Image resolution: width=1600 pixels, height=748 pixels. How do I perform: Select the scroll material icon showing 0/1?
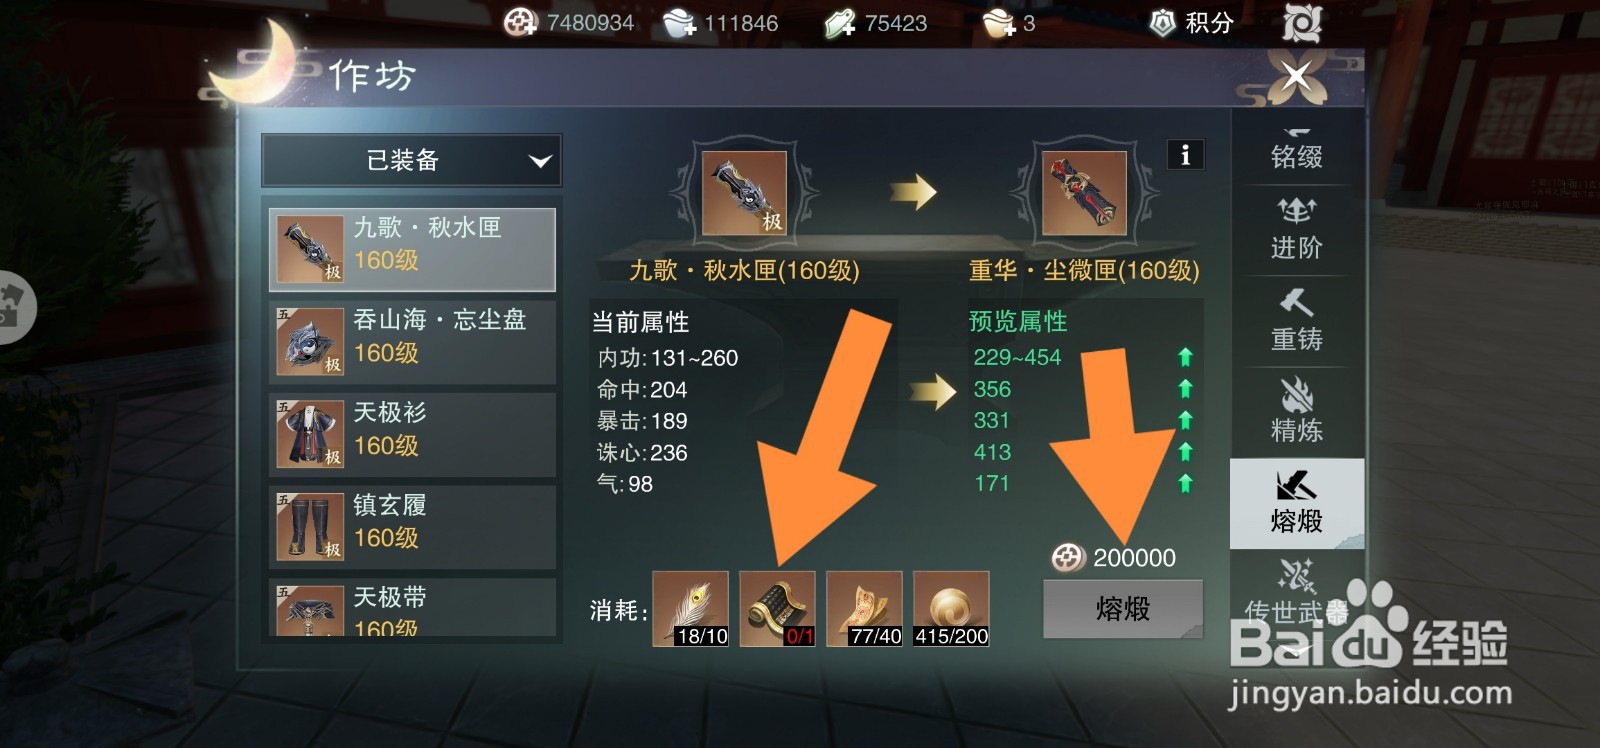(777, 609)
